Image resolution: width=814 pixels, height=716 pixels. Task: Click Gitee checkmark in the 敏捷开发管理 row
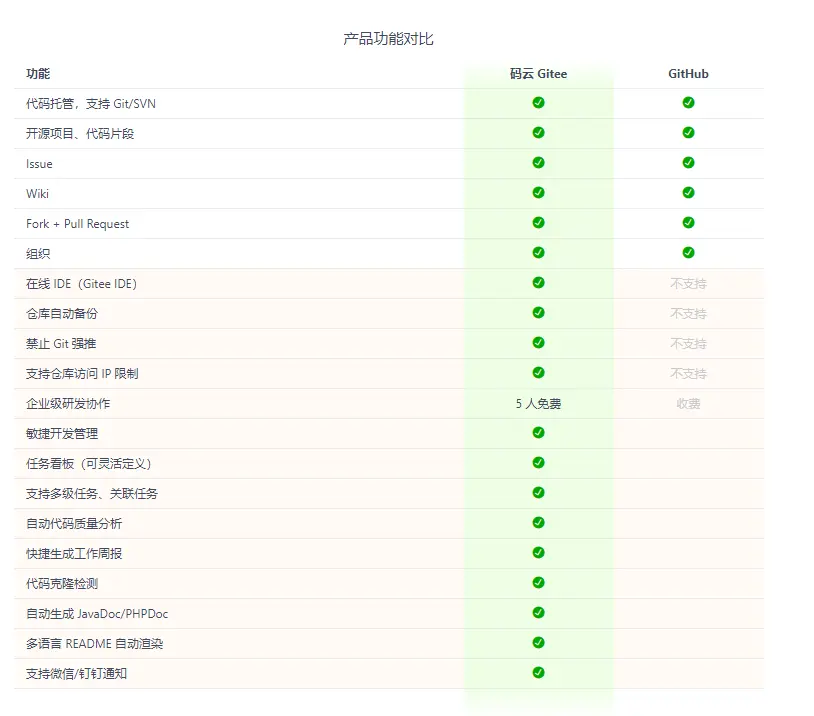538,433
